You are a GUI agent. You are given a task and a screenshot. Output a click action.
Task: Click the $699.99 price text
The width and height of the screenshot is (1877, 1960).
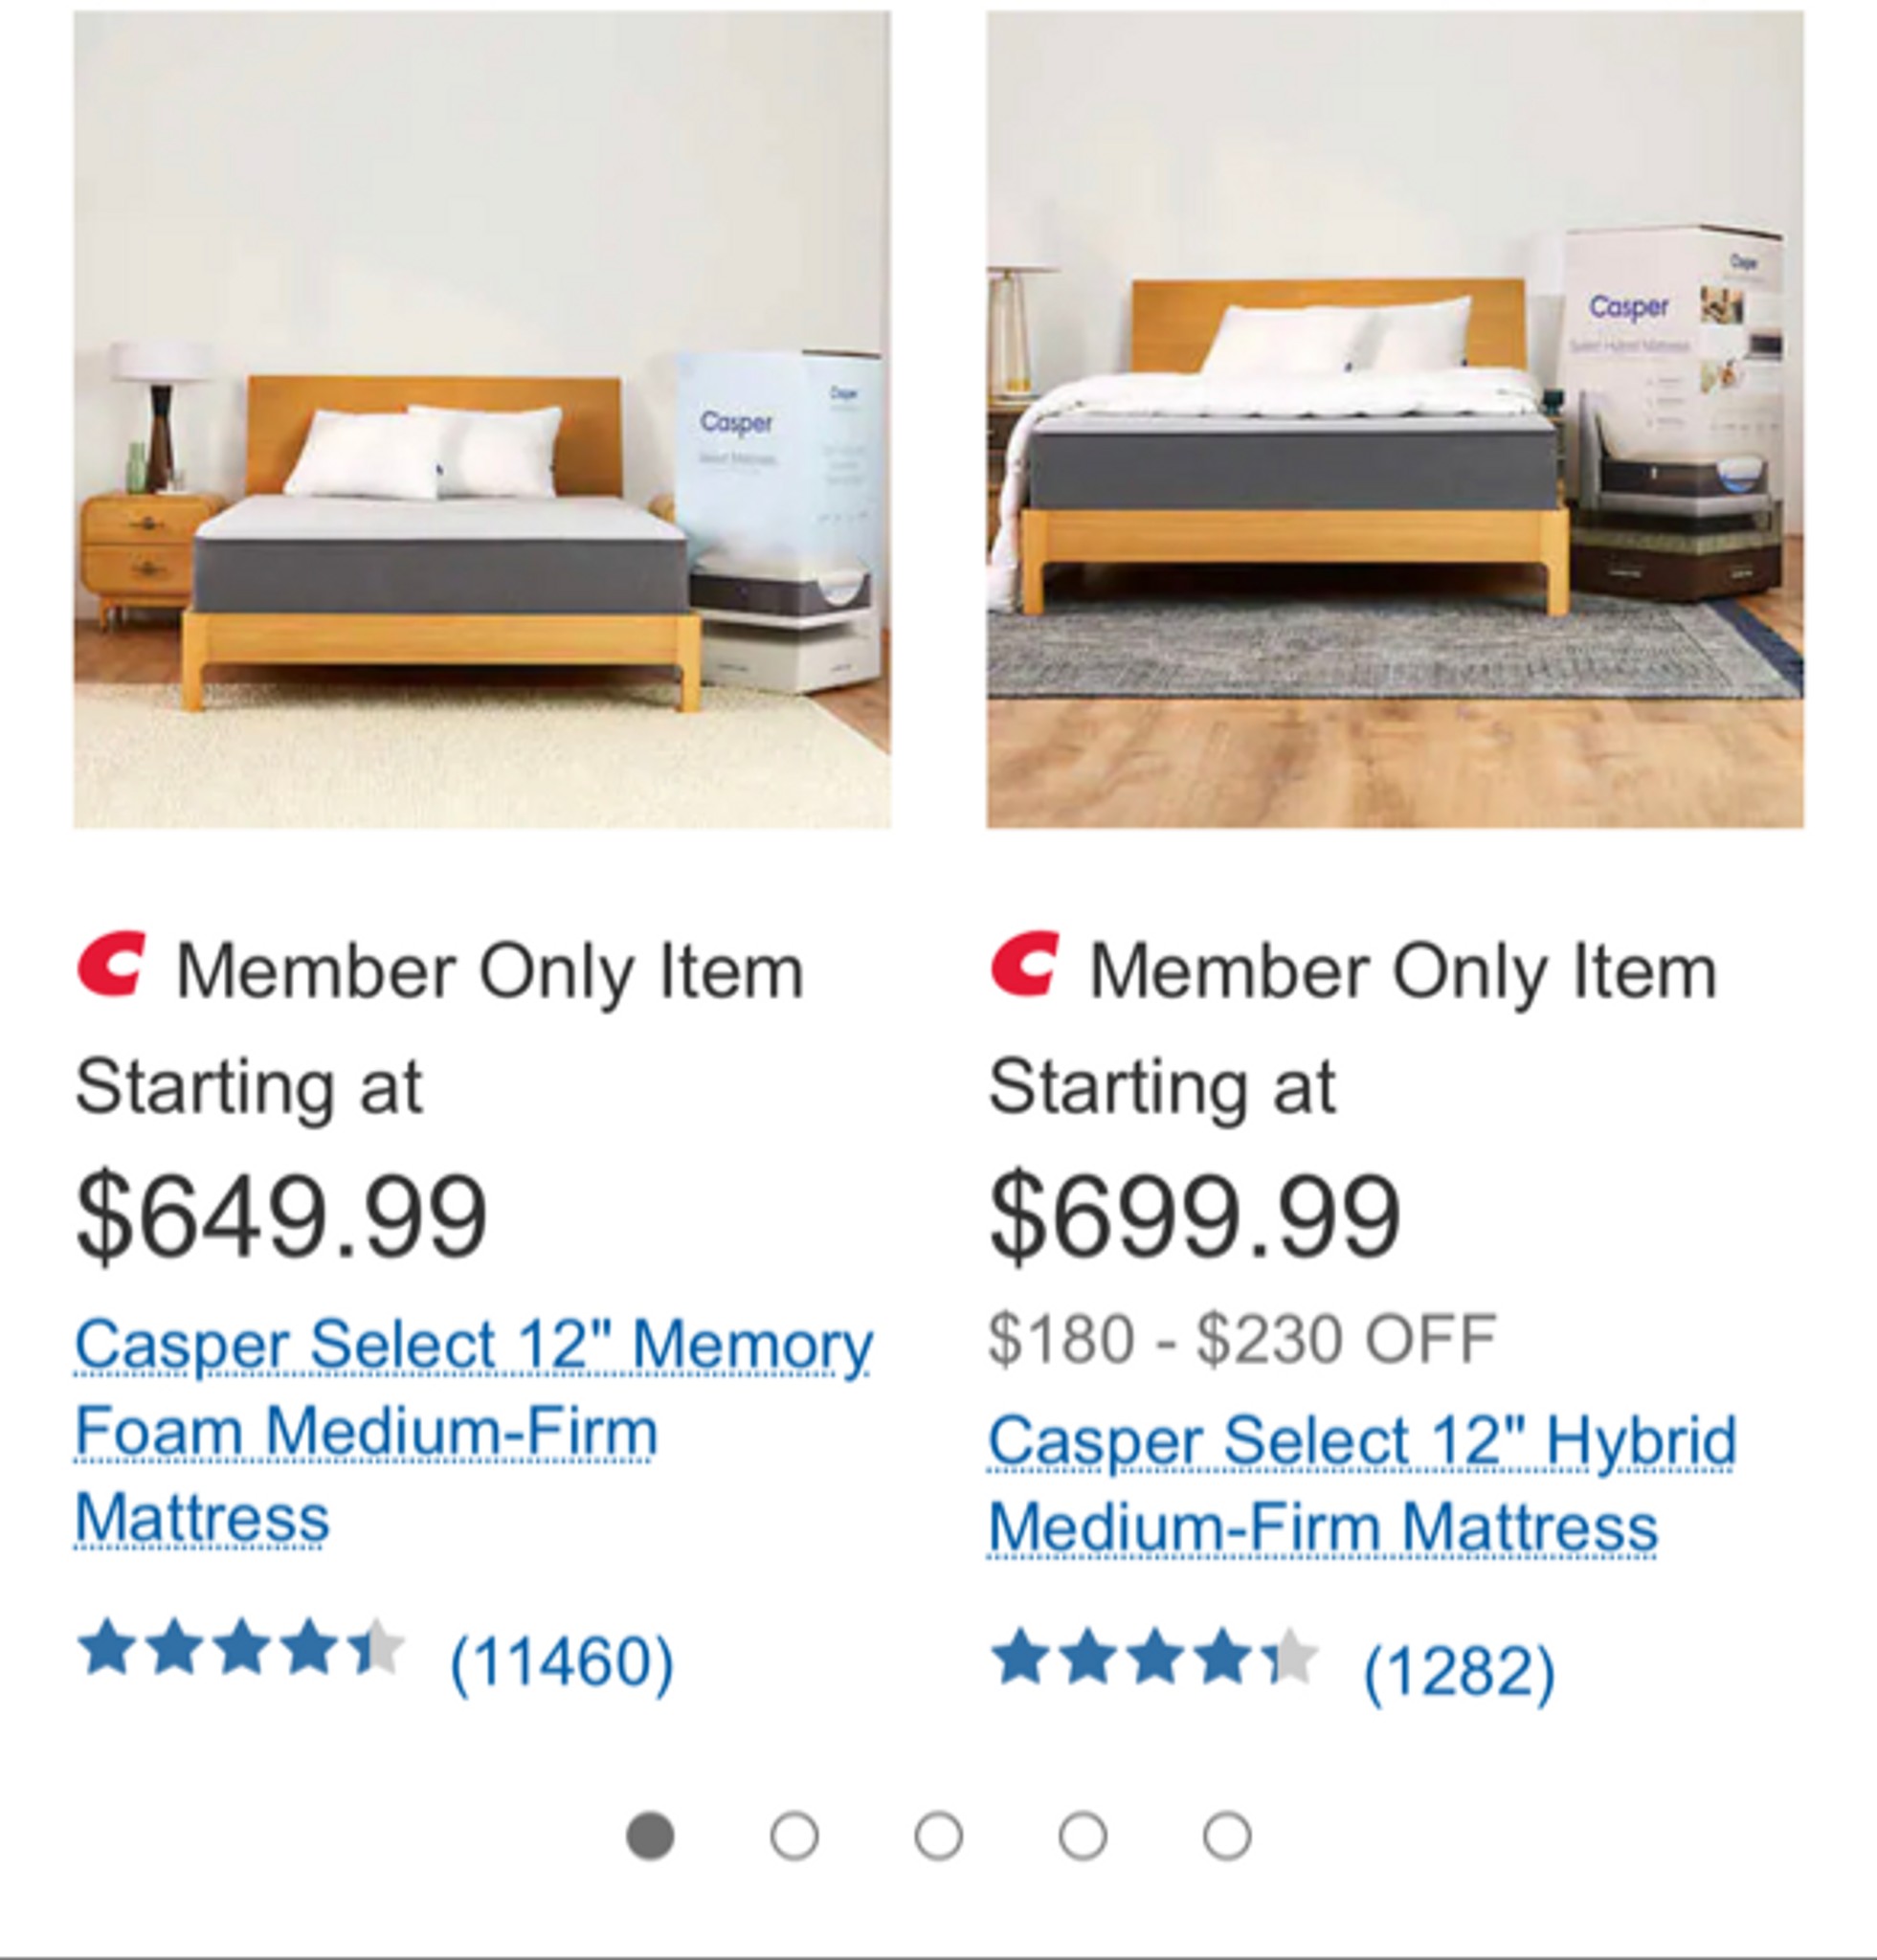point(1195,1216)
